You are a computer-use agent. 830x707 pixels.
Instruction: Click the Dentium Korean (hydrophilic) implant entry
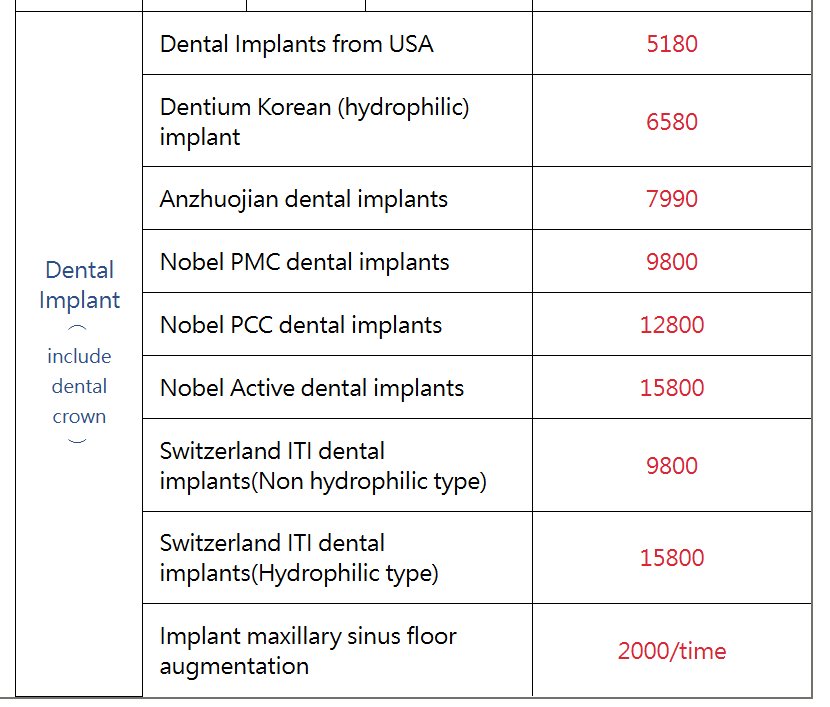click(x=314, y=122)
